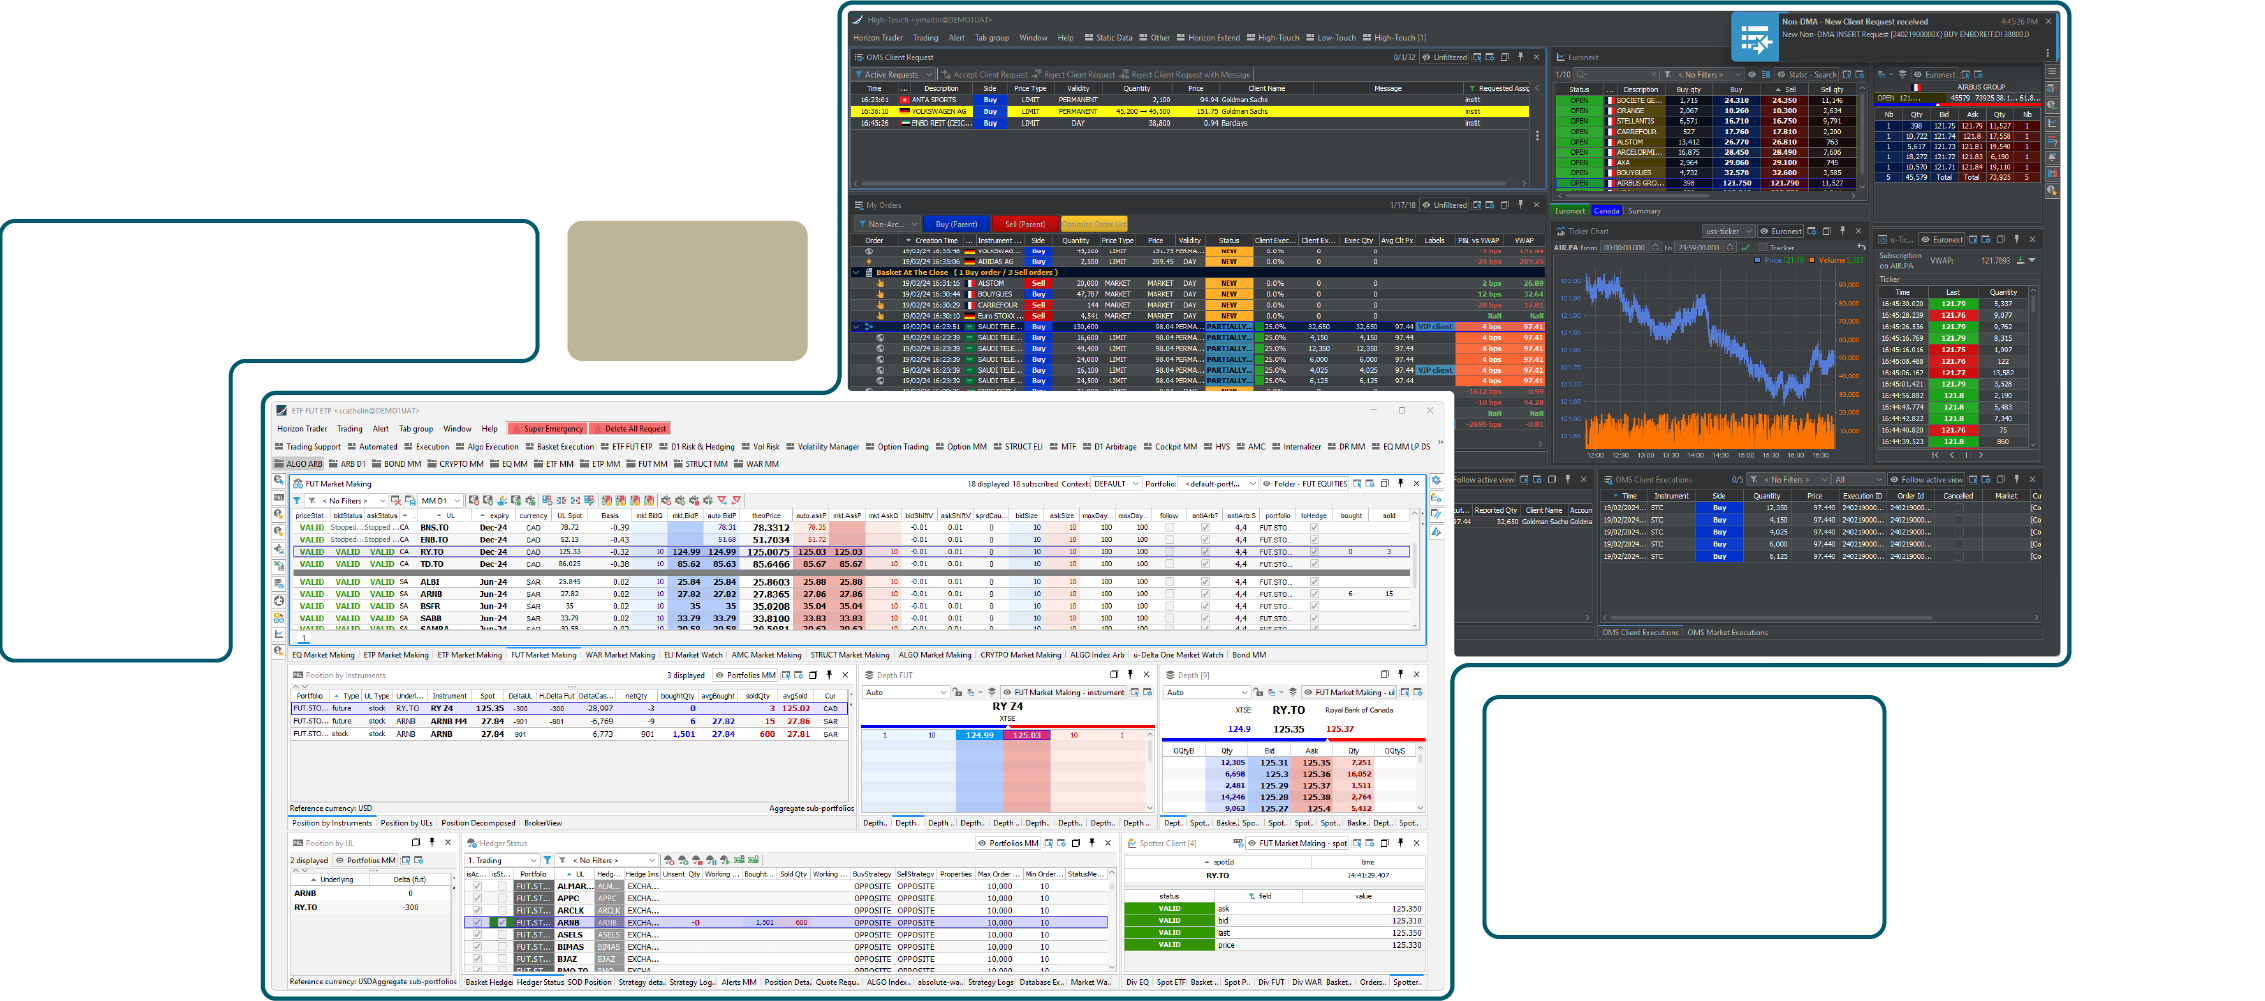The width and height of the screenshot is (2265, 1001).
Task: Click clear-filter icon with red X beside No Filters in FUT Market Making
Action: [396, 500]
